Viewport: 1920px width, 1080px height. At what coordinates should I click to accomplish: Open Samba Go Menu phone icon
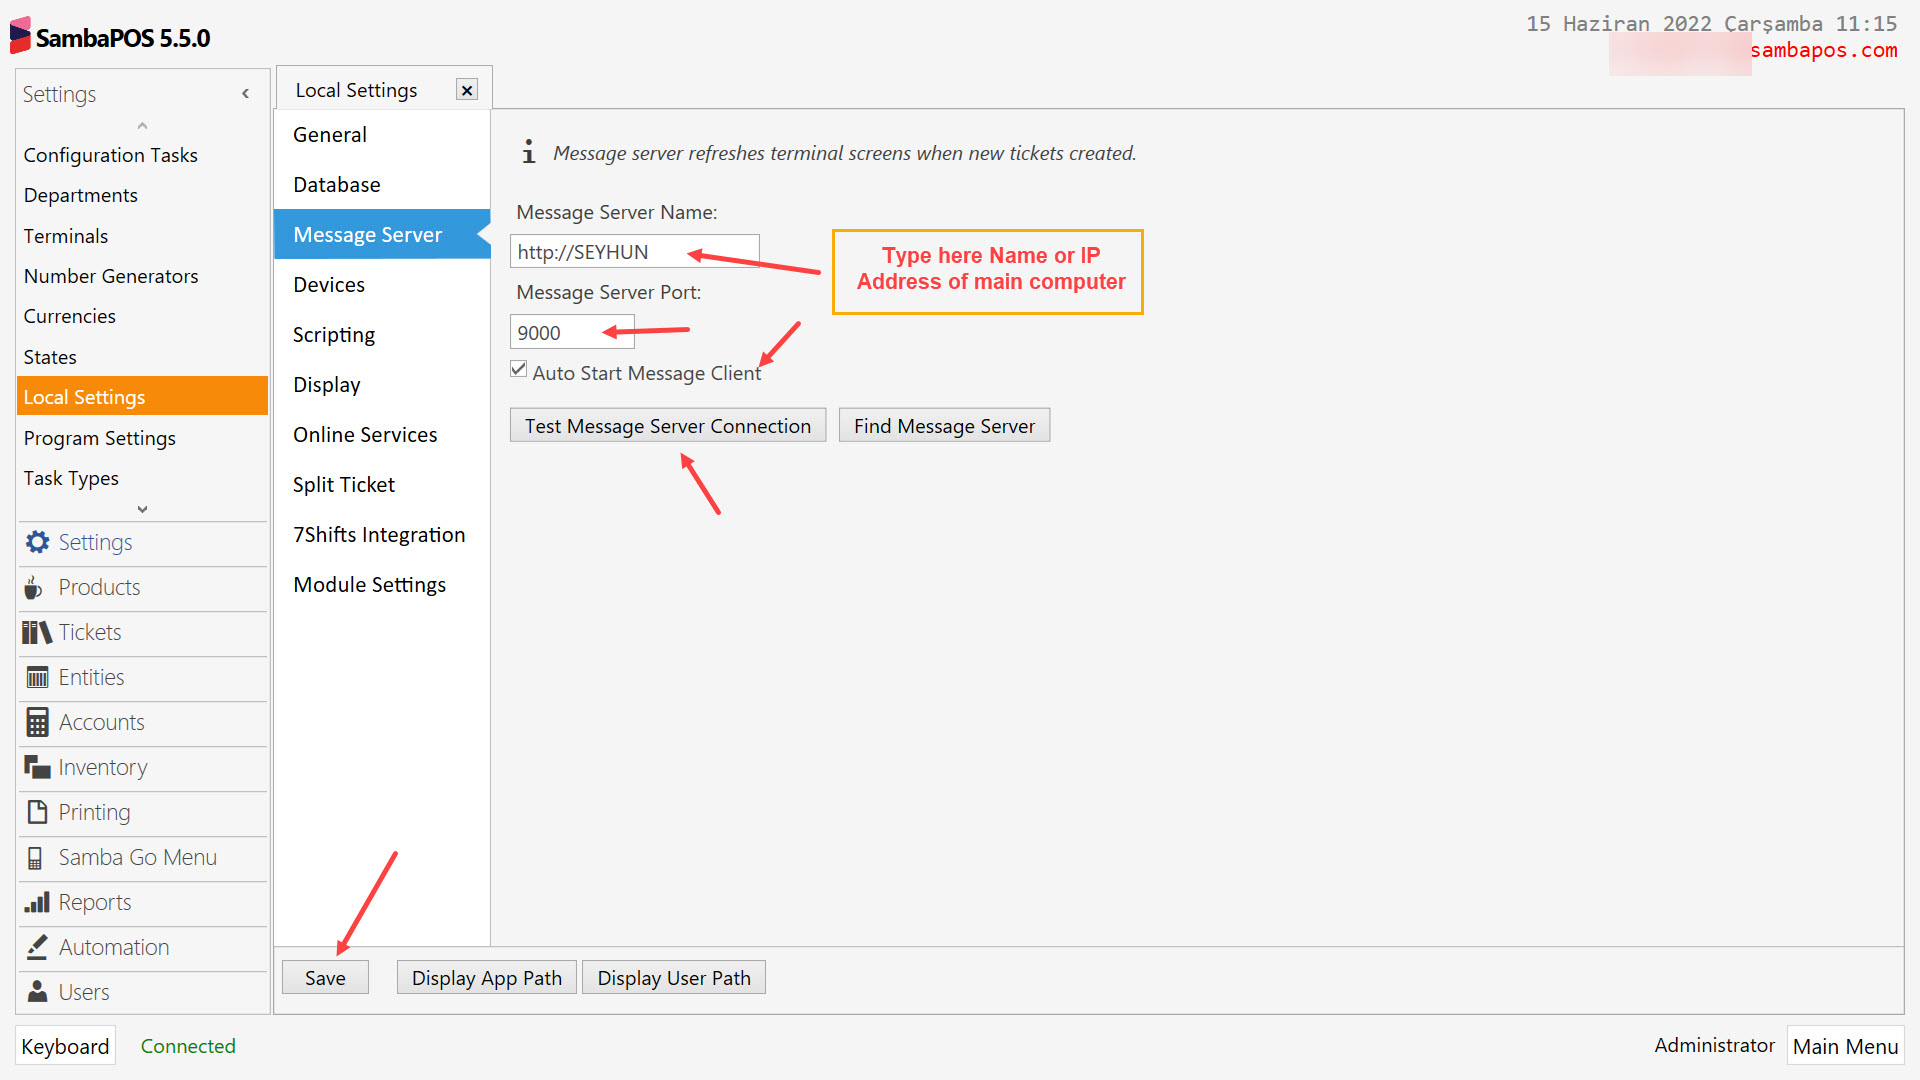point(35,857)
